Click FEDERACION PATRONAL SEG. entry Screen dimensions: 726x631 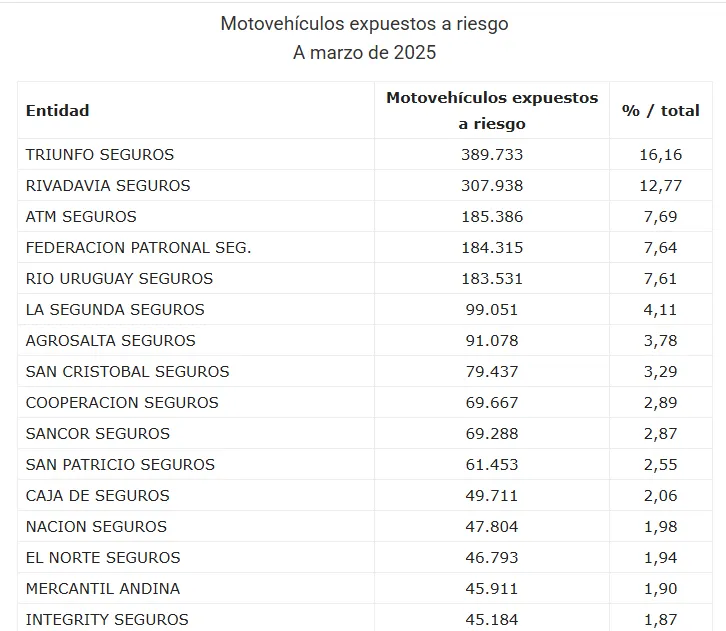point(138,248)
